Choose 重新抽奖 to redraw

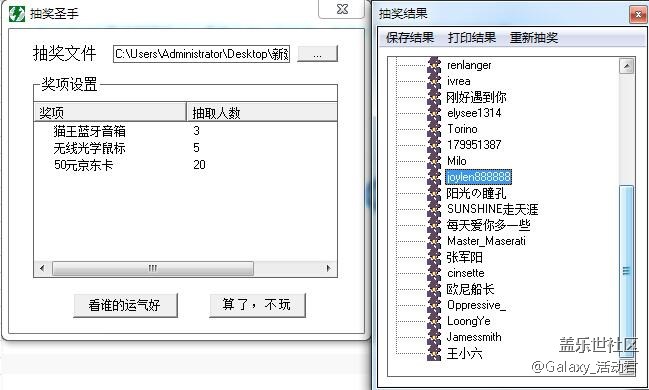pos(534,38)
